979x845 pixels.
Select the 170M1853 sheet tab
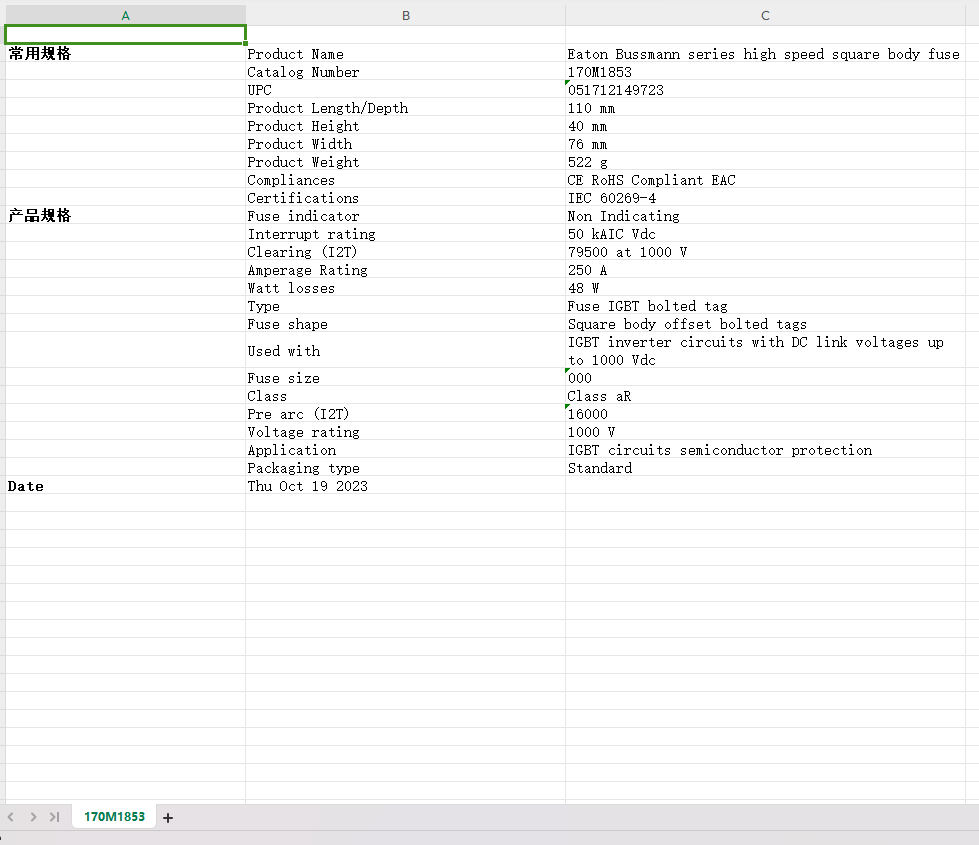pyautogui.click(x=114, y=816)
